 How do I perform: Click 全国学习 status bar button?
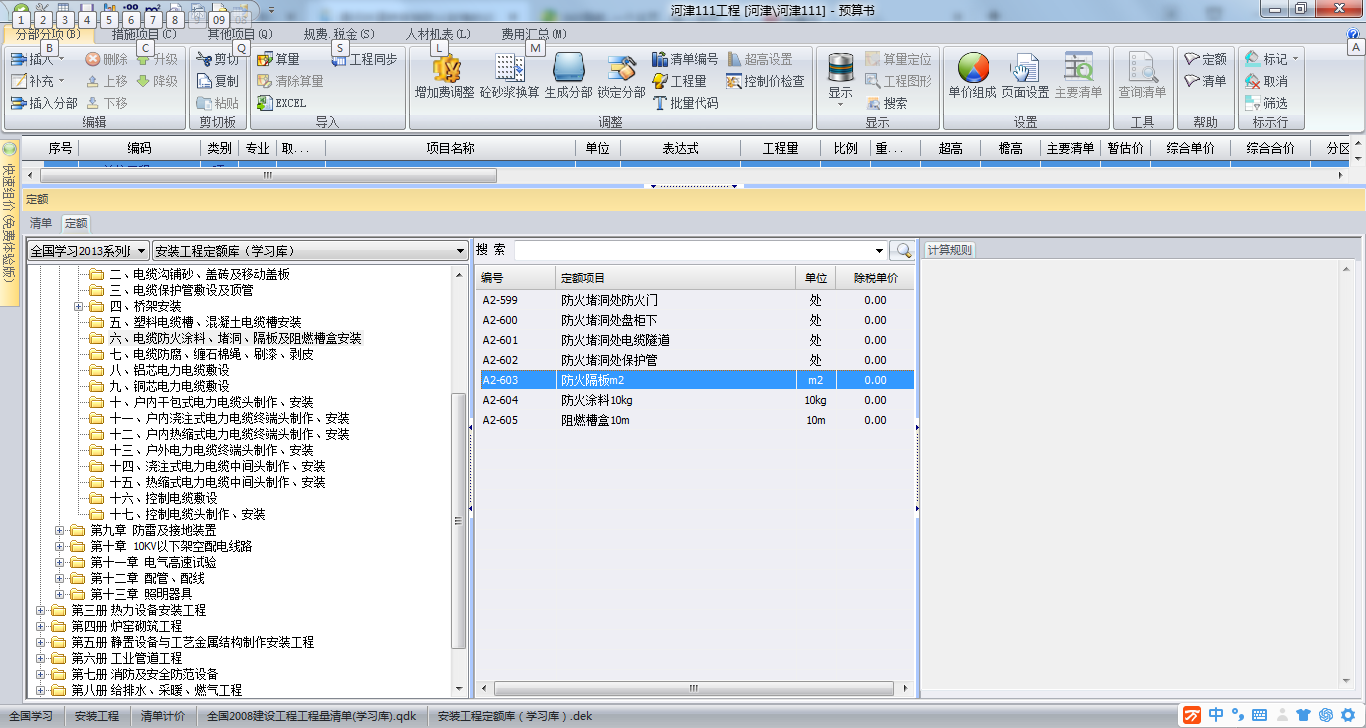tap(31, 716)
